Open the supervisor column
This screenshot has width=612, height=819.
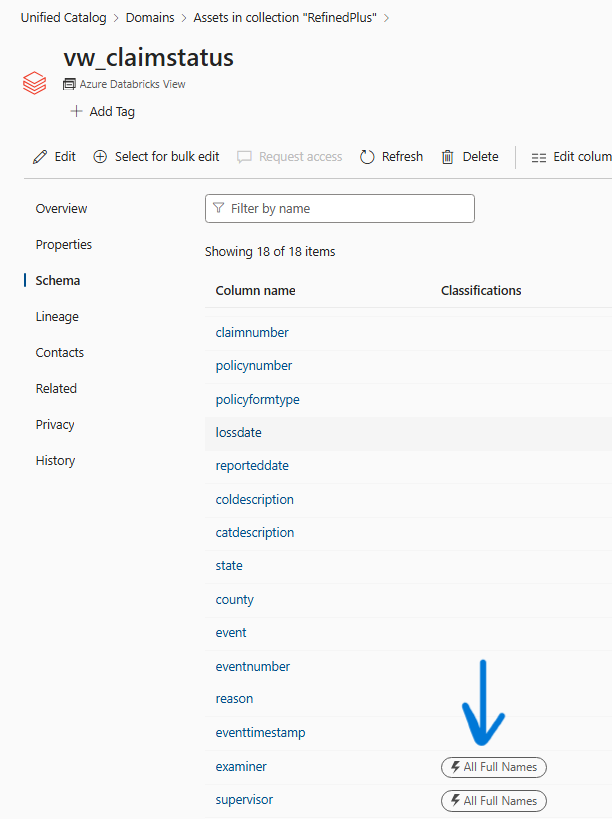click(x=244, y=800)
